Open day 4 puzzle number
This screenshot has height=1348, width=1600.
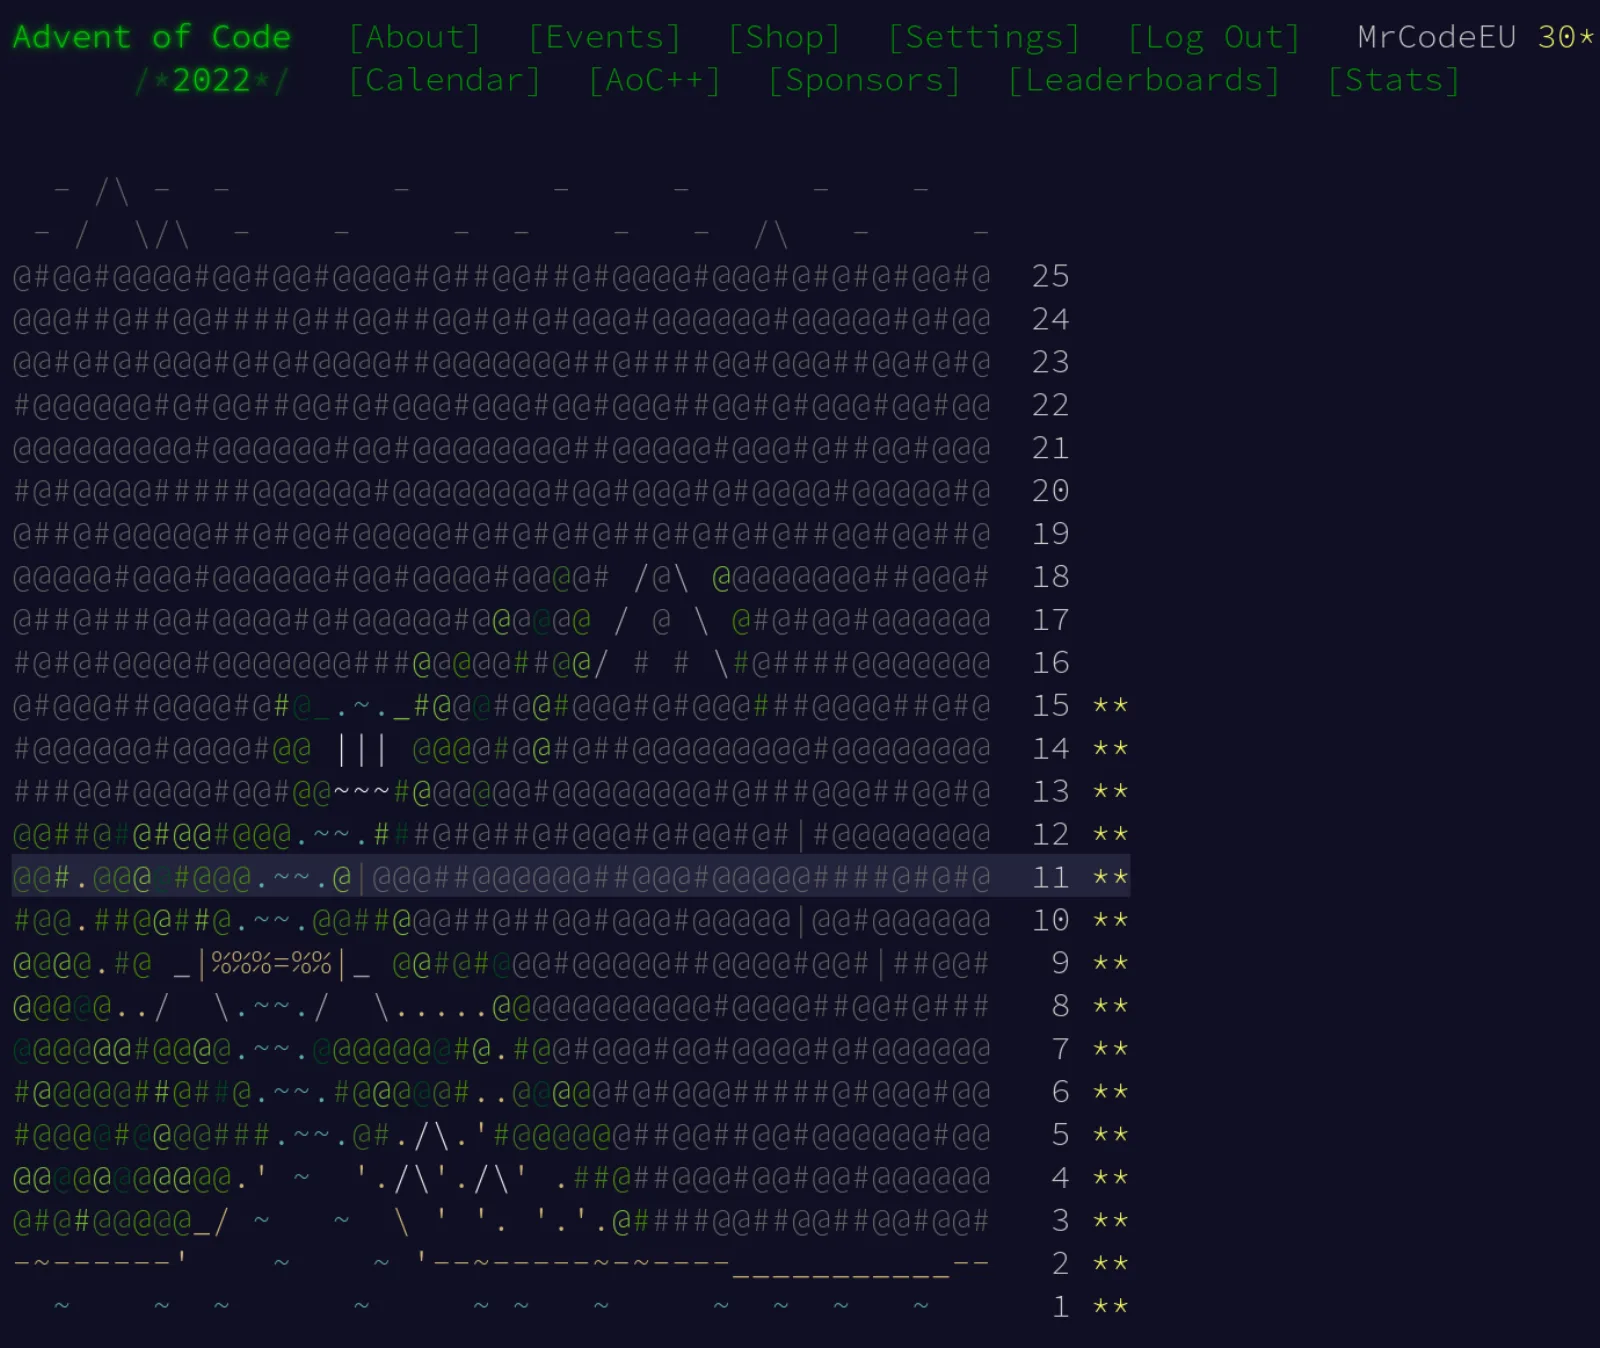tap(1061, 1178)
